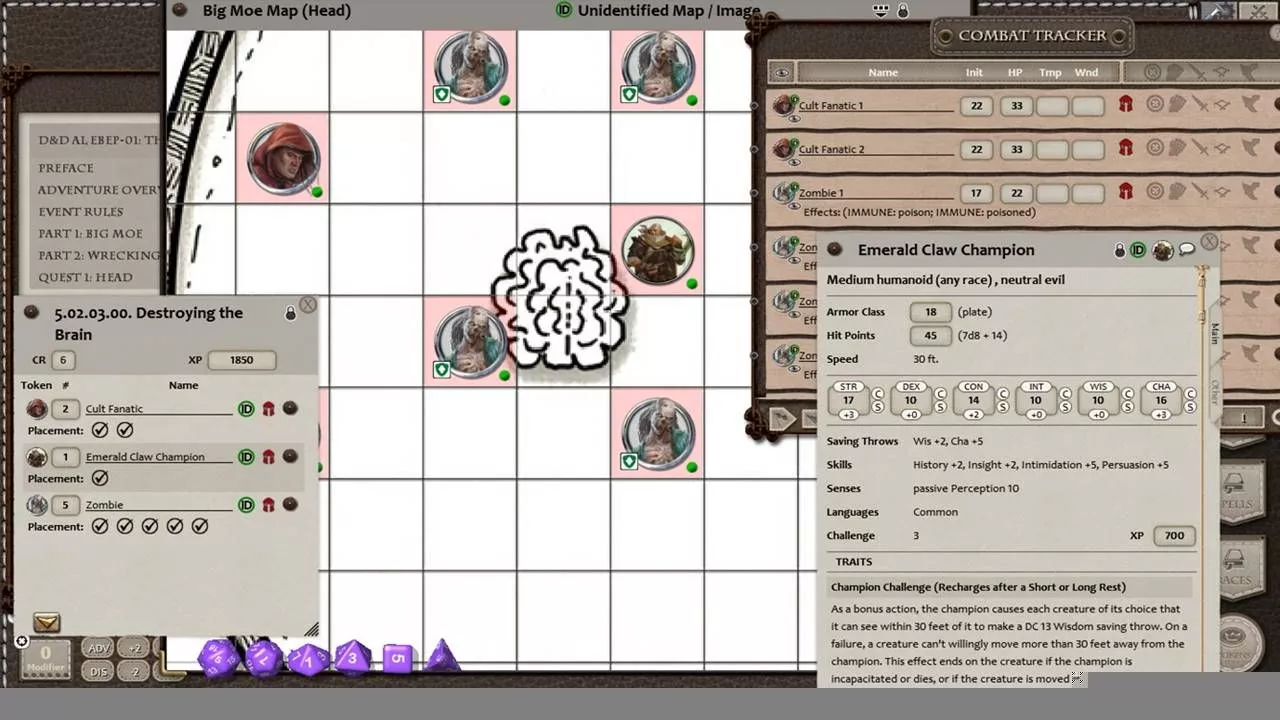
Task: Toggle visibility eye for Cult Fanatic 2
Action: [794, 163]
